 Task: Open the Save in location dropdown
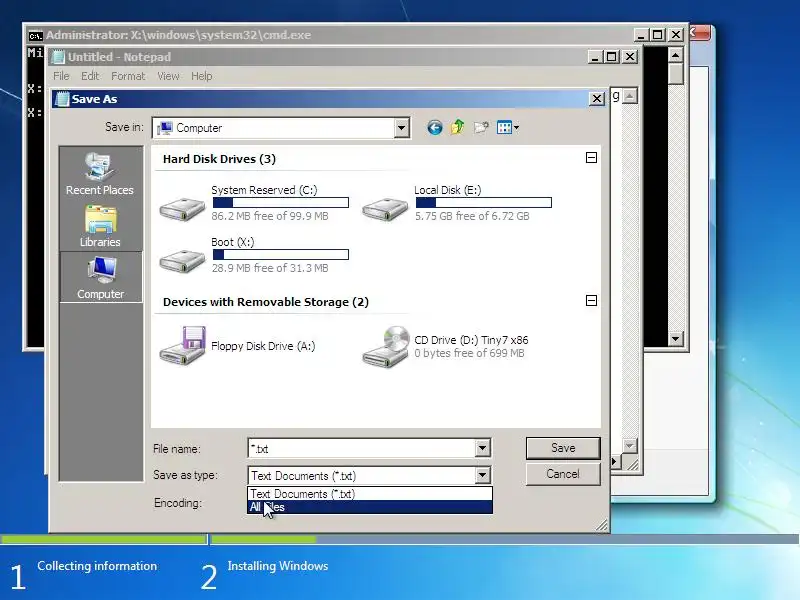(402, 128)
